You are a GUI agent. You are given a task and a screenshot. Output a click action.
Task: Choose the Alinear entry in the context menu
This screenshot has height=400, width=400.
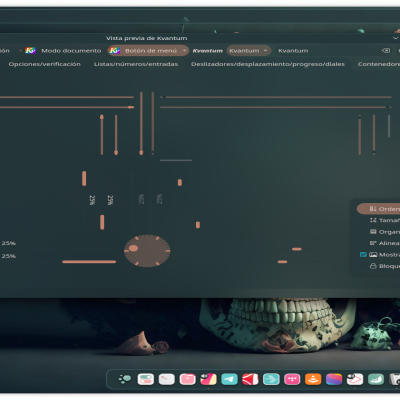379,243
